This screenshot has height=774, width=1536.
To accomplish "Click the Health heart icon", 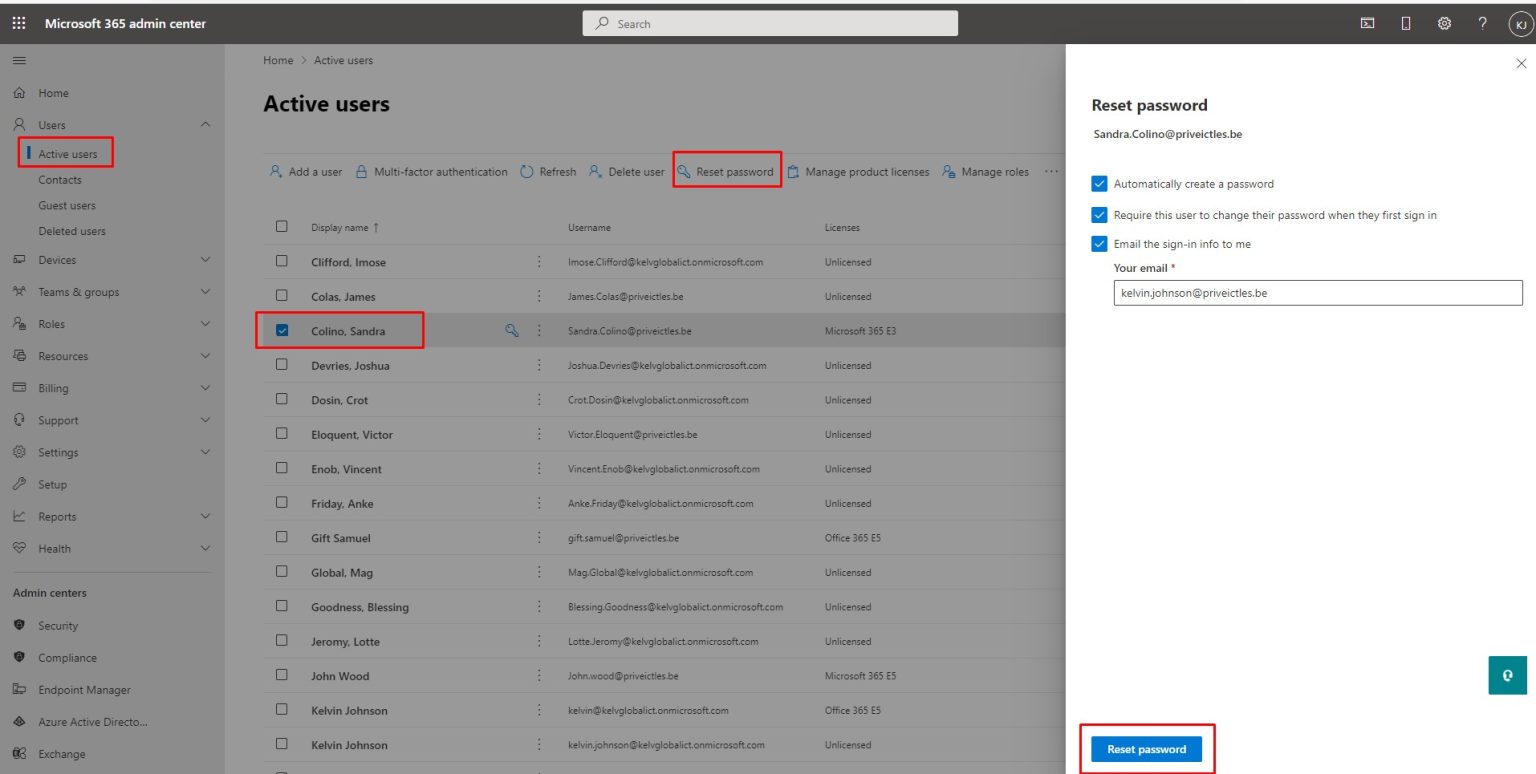I will coord(19,548).
